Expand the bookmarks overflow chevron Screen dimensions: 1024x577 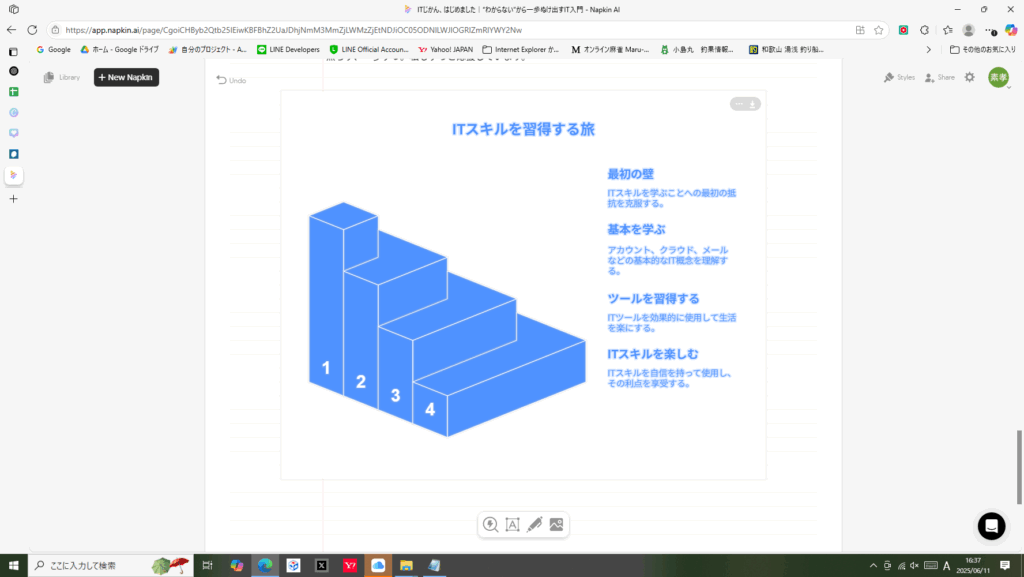click(928, 49)
